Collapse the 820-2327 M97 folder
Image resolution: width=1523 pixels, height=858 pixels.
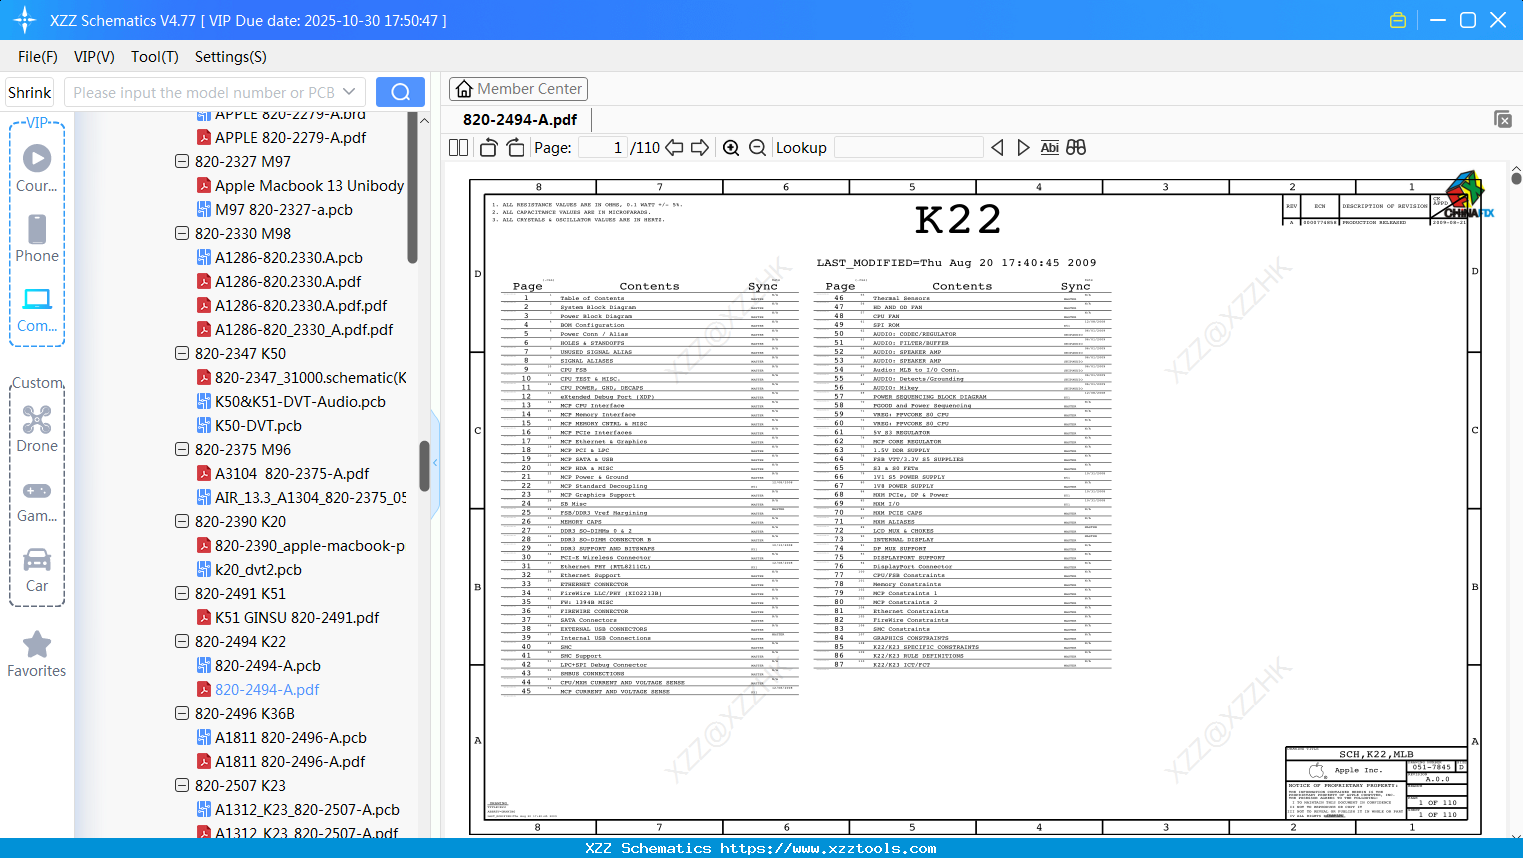click(182, 161)
